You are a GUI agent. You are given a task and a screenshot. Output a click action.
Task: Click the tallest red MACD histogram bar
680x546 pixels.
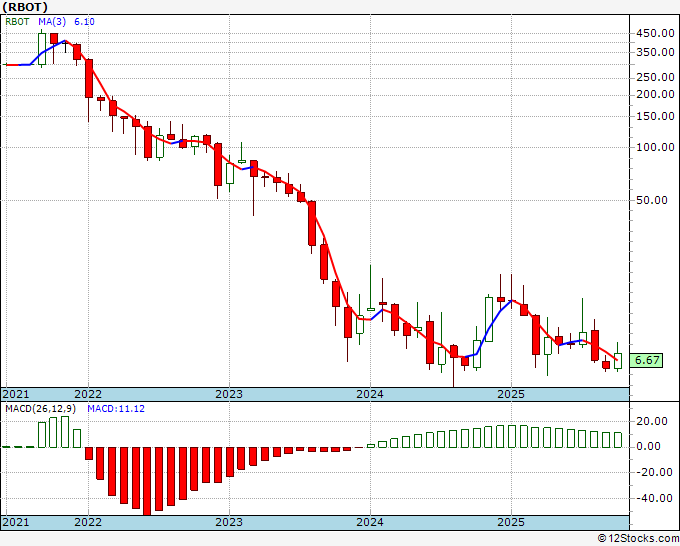[147, 481]
